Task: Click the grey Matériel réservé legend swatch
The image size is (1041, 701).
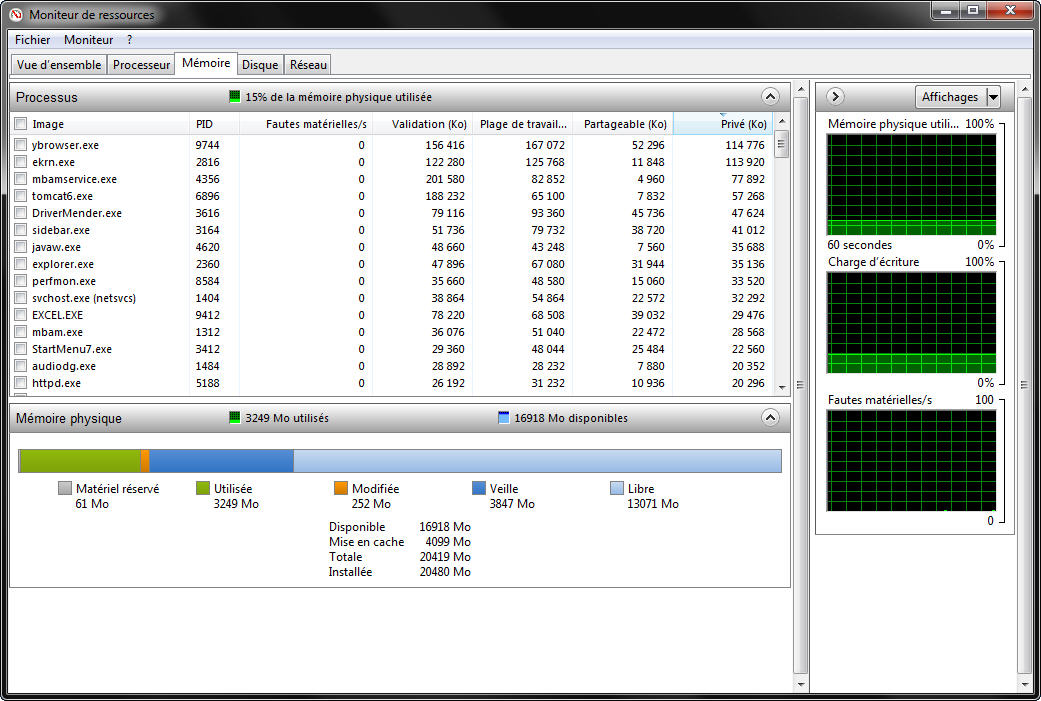Action: pyautogui.click(x=64, y=489)
